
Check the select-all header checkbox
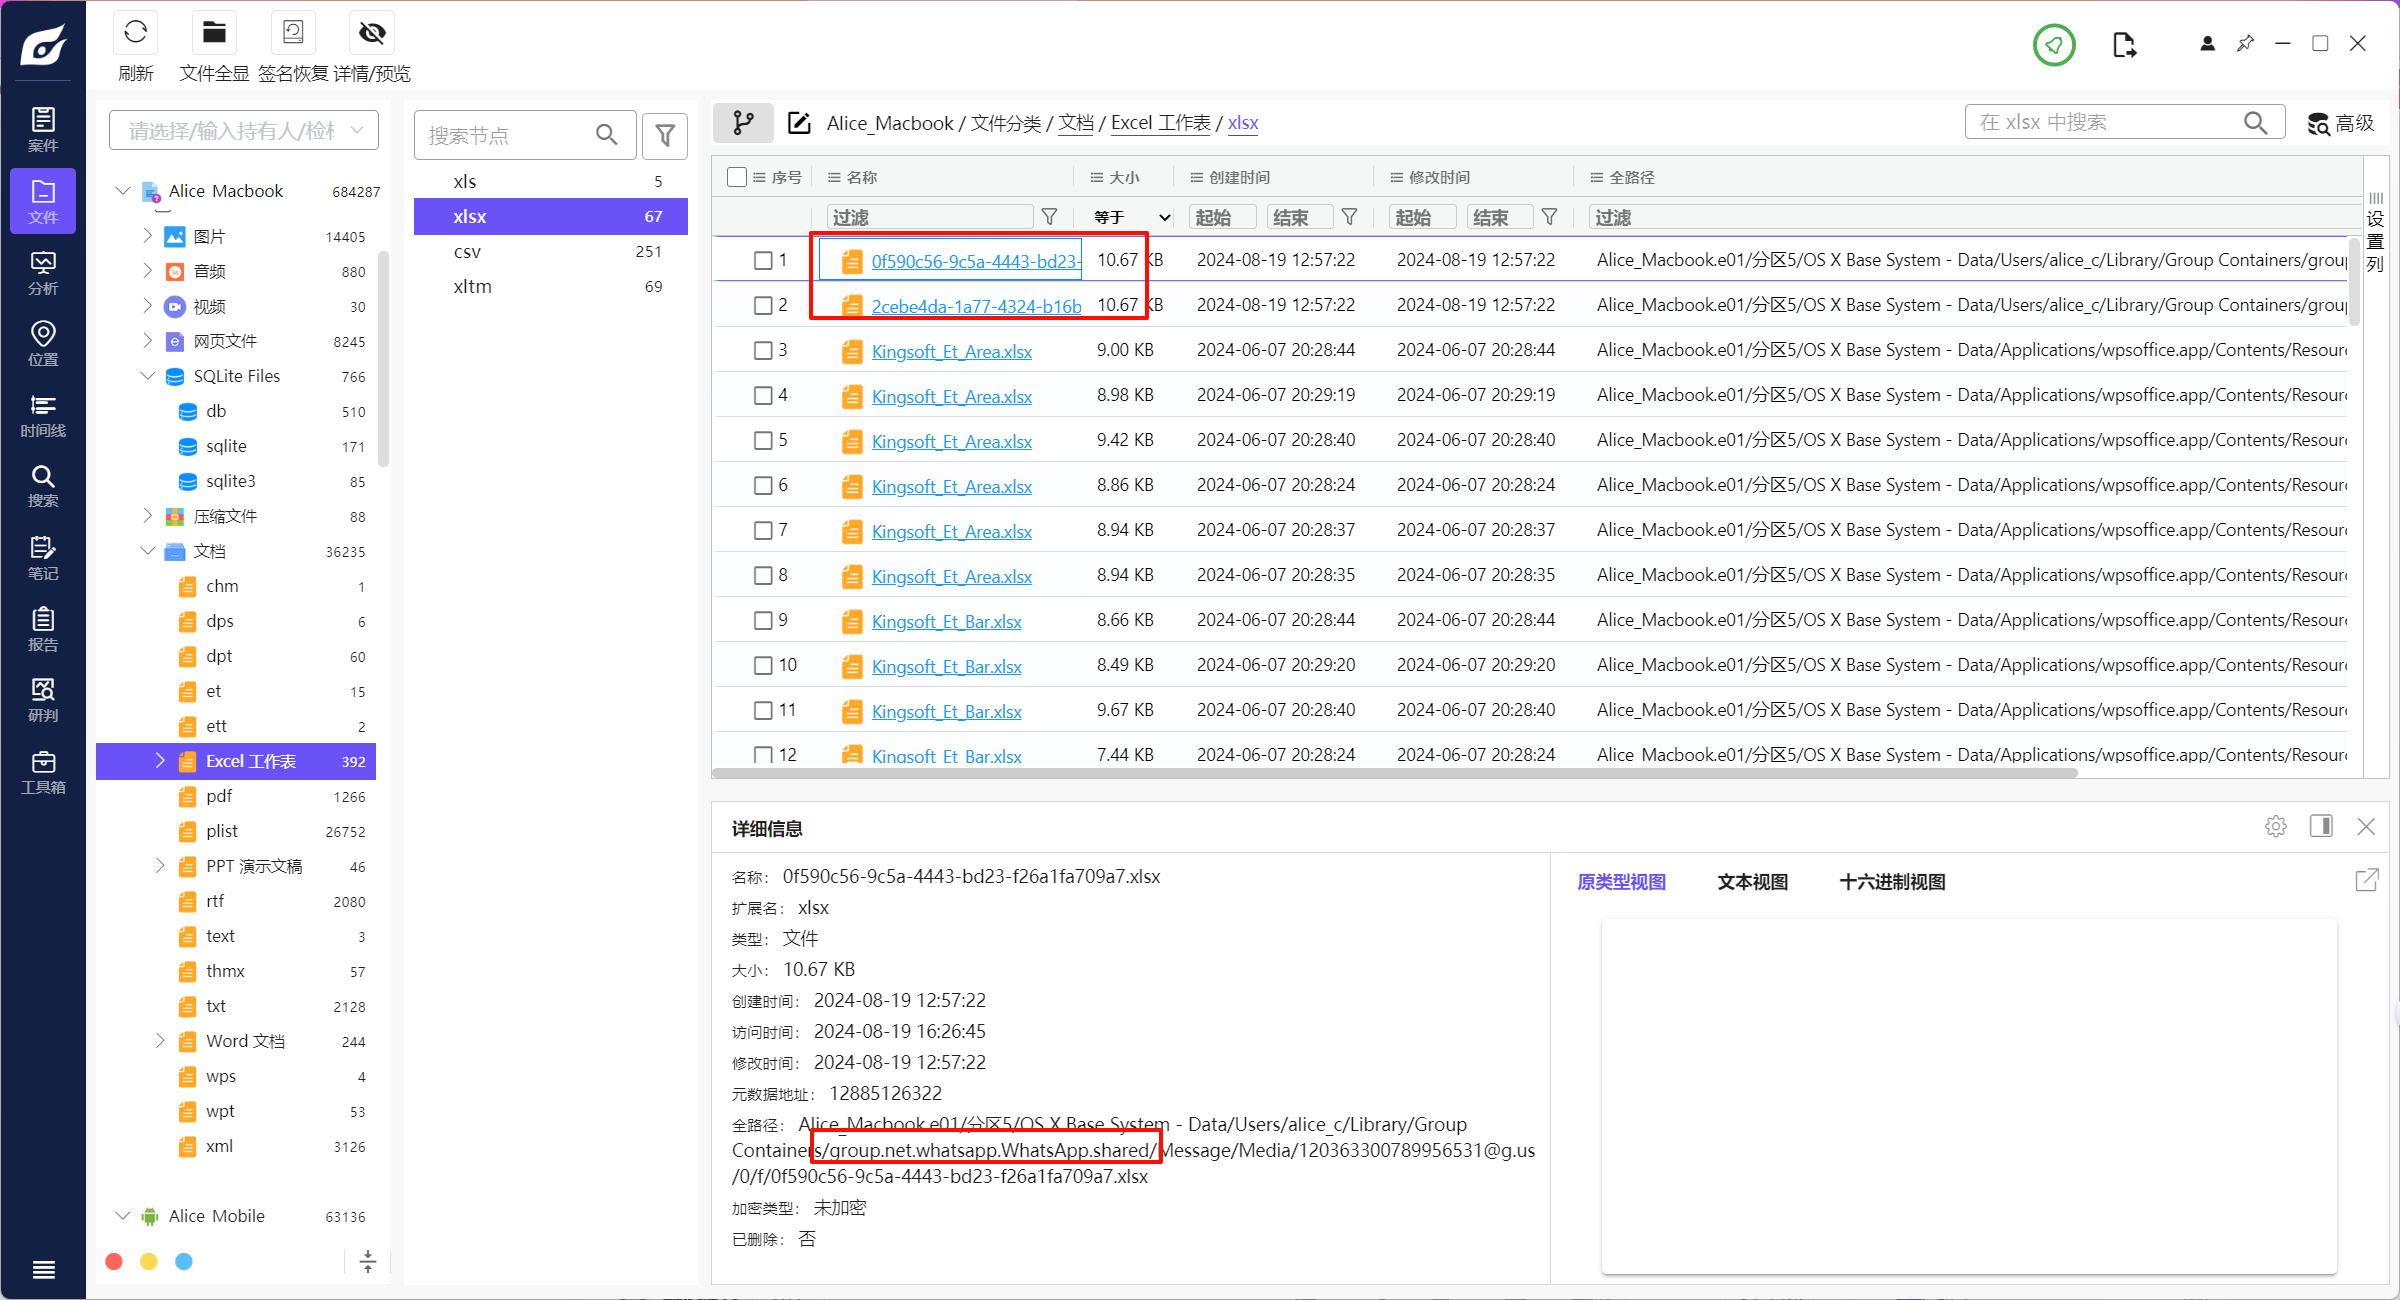737,177
